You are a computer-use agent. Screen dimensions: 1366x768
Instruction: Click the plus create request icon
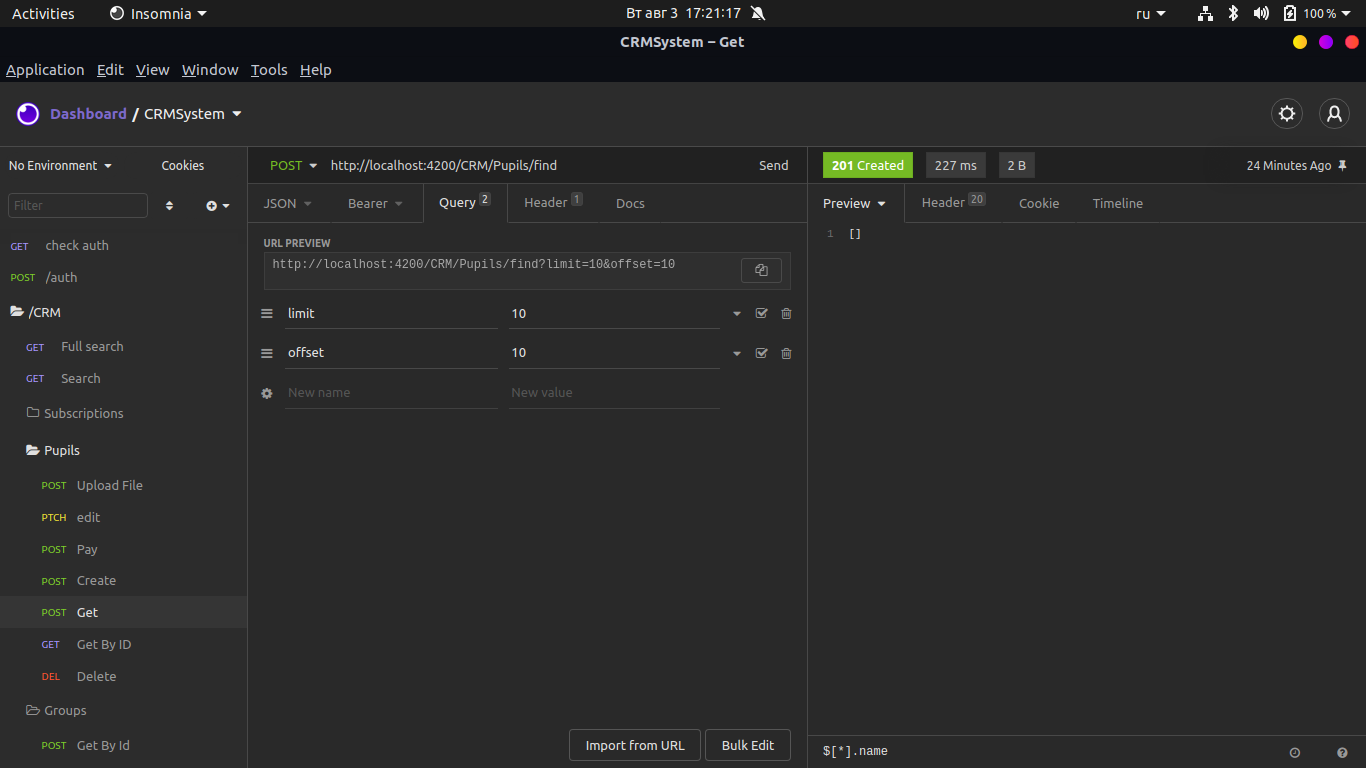(x=217, y=206)
